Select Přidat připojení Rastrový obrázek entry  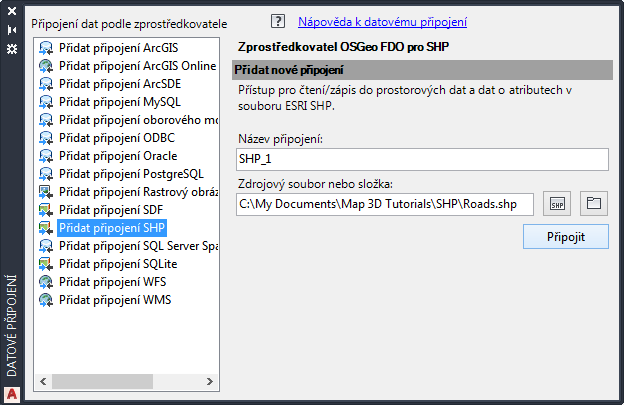pos(138,192)
